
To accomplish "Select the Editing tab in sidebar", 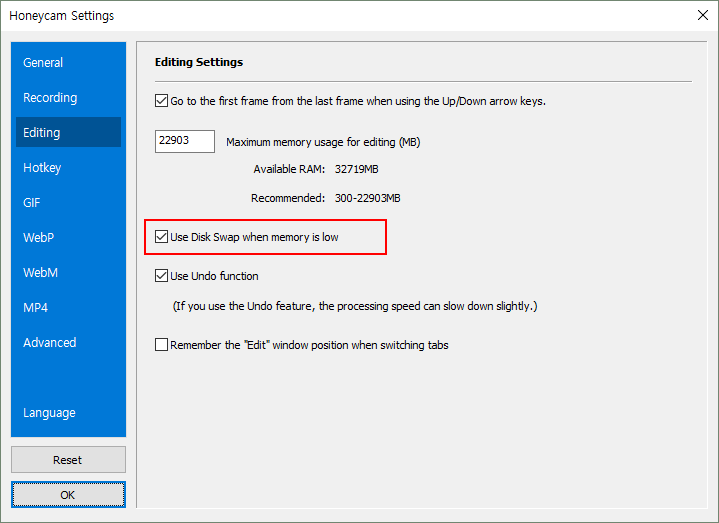I will 42,132.
